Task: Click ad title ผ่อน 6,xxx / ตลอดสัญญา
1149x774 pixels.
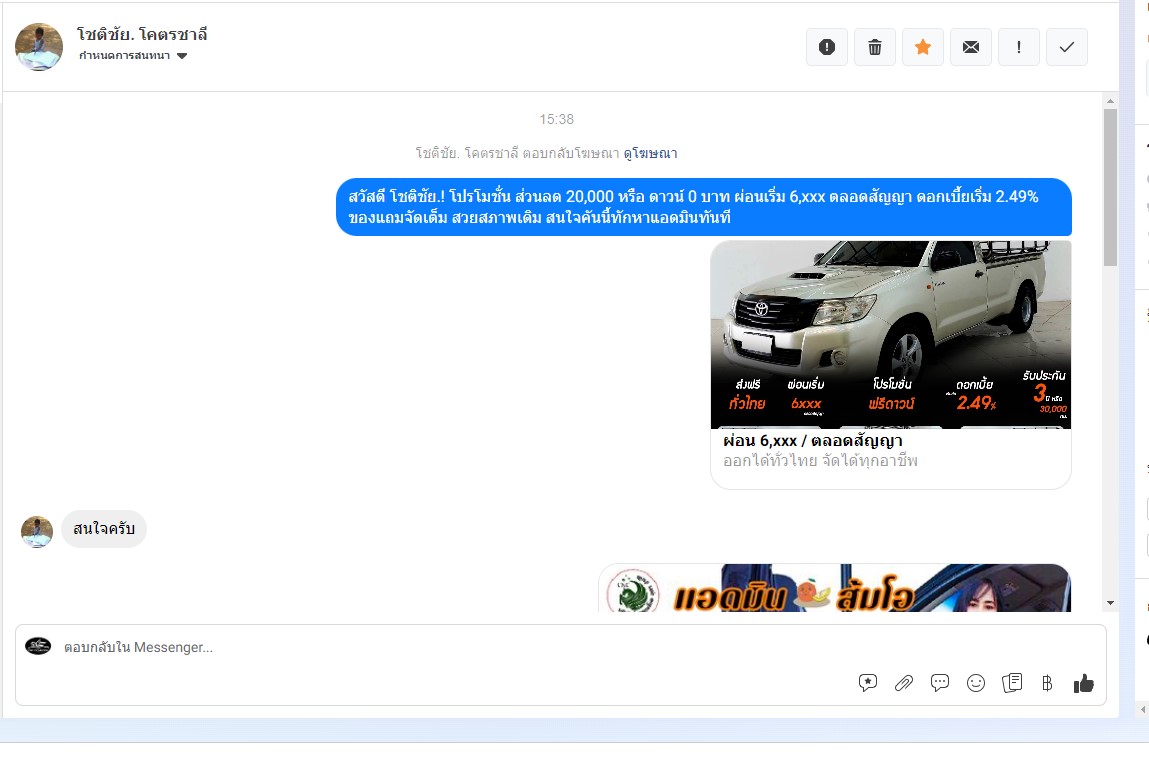Action: click(813, 441)
